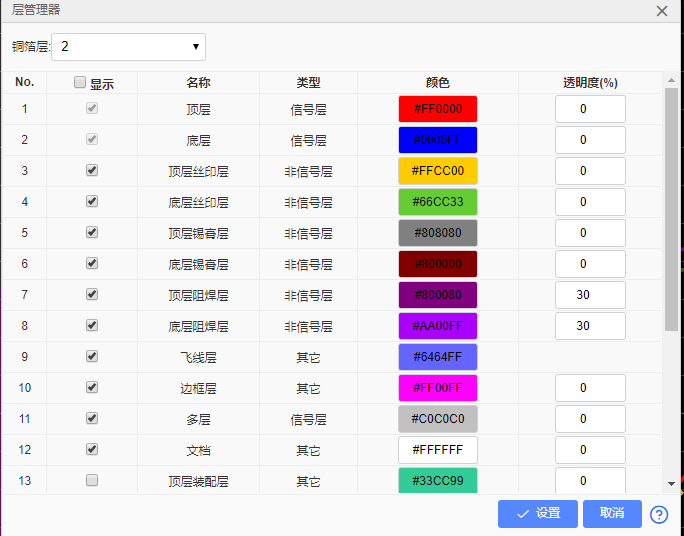
Task: Uncheck visibility for 顶层丝印层
Action: coord(92,171)
